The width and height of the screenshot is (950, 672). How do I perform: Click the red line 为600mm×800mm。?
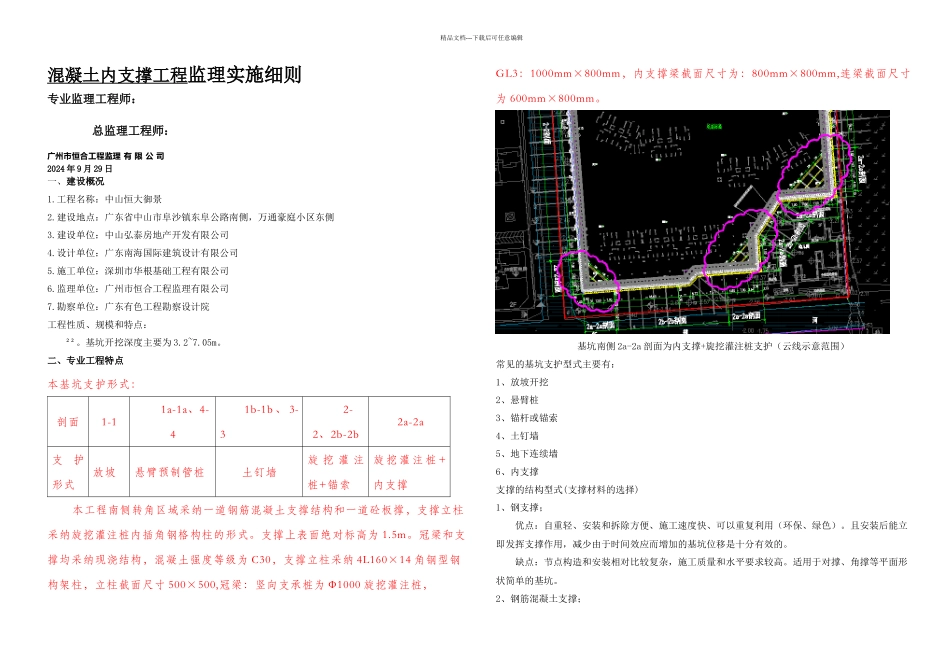[x=549, y=98]
